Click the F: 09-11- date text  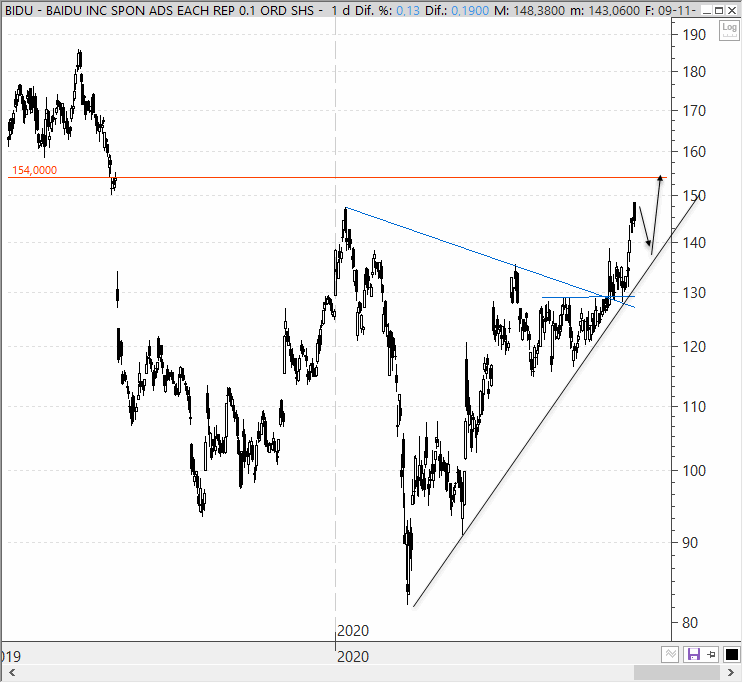coord(670,10)
